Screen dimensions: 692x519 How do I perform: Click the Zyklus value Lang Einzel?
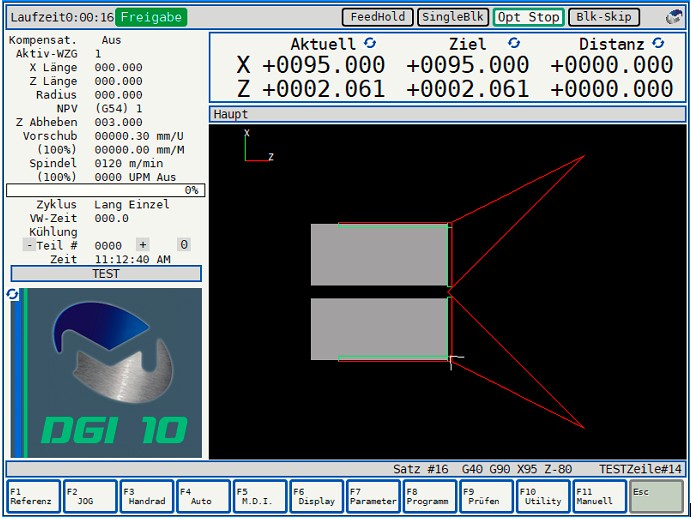(x=132, y=204)
